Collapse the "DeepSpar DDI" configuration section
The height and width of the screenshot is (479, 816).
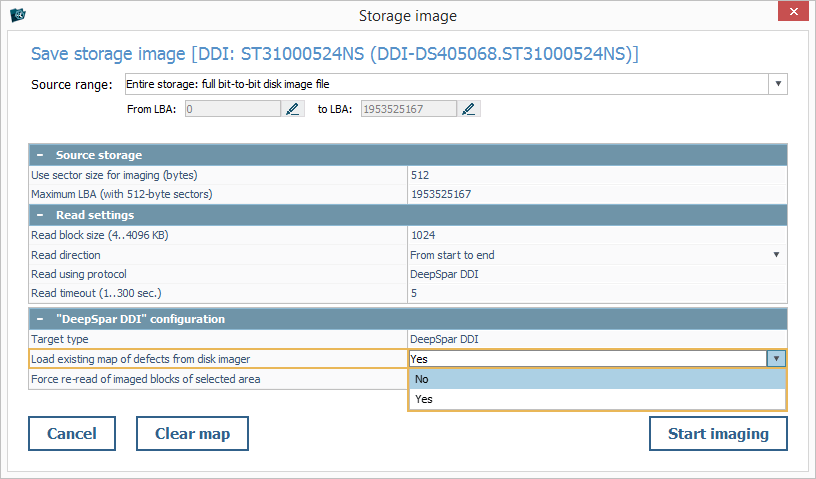[40, 319]
